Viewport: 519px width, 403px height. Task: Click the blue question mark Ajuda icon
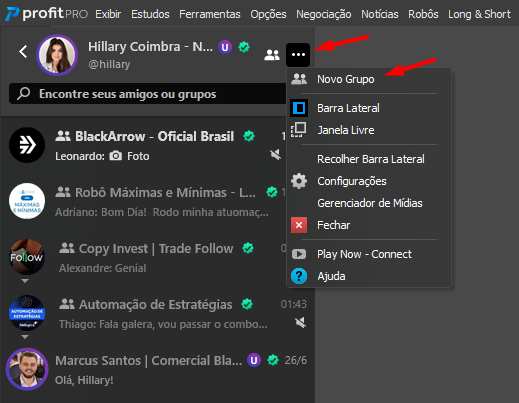click(299, 276)
